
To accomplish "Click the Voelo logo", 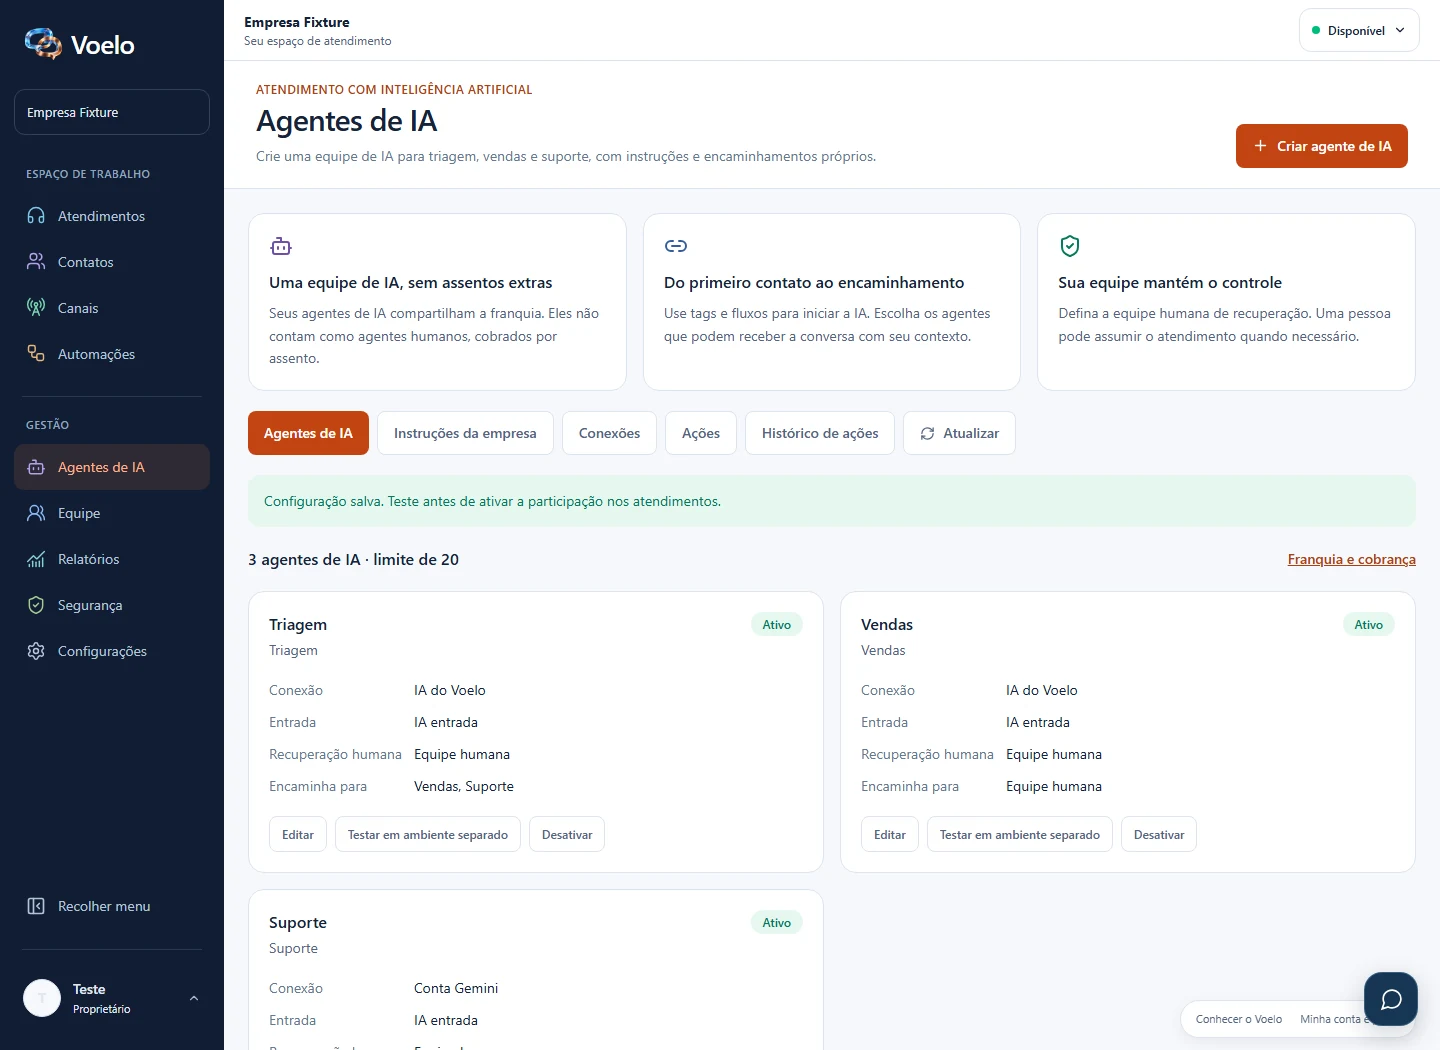I will tap(80, 44).
